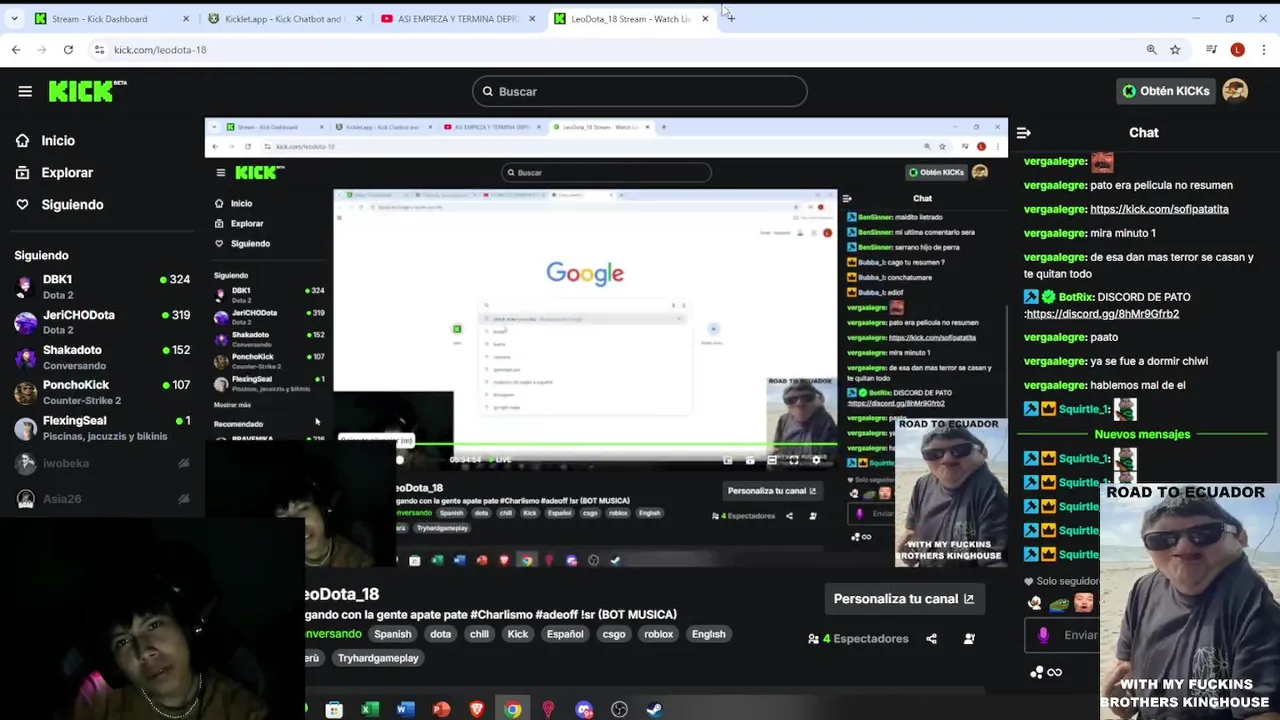1280x720 pixels.
Task: Open Google Chrome from the taskbar
Action: pos(512,710)
